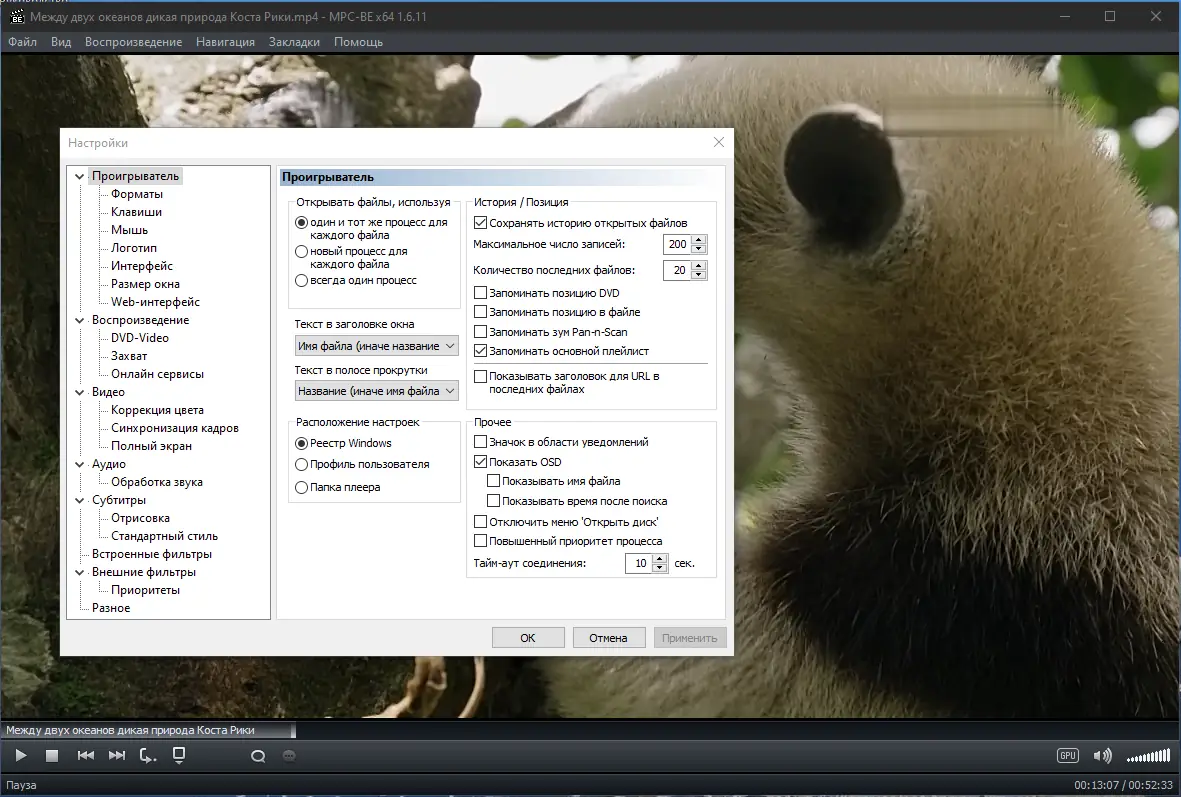Confirm settings with OK button
Viewport: 1181px width, 797px height.
528,637
